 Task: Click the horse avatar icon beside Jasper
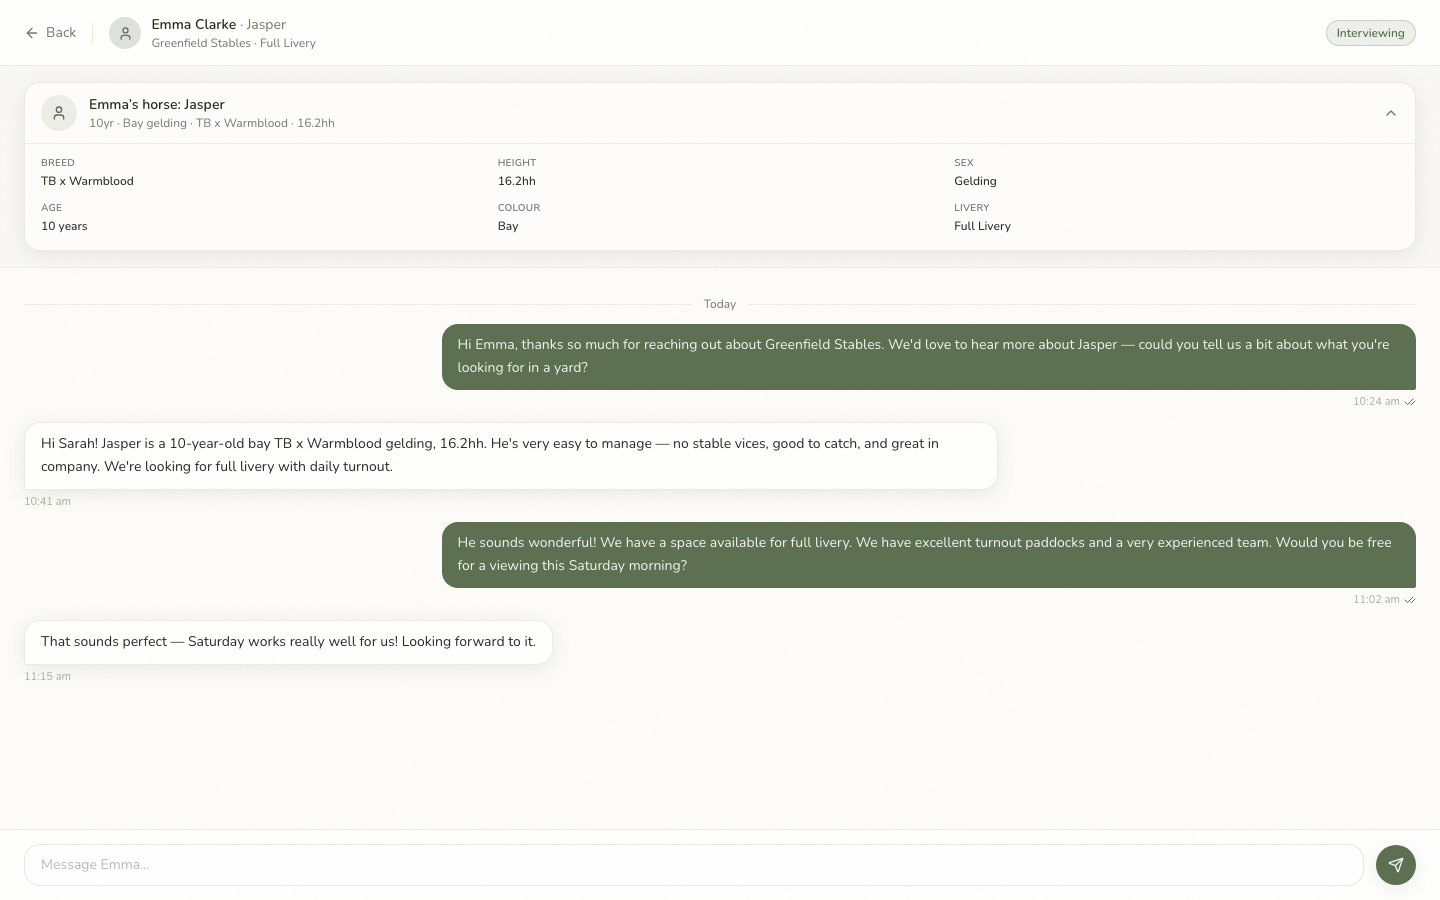click(59, 113)
